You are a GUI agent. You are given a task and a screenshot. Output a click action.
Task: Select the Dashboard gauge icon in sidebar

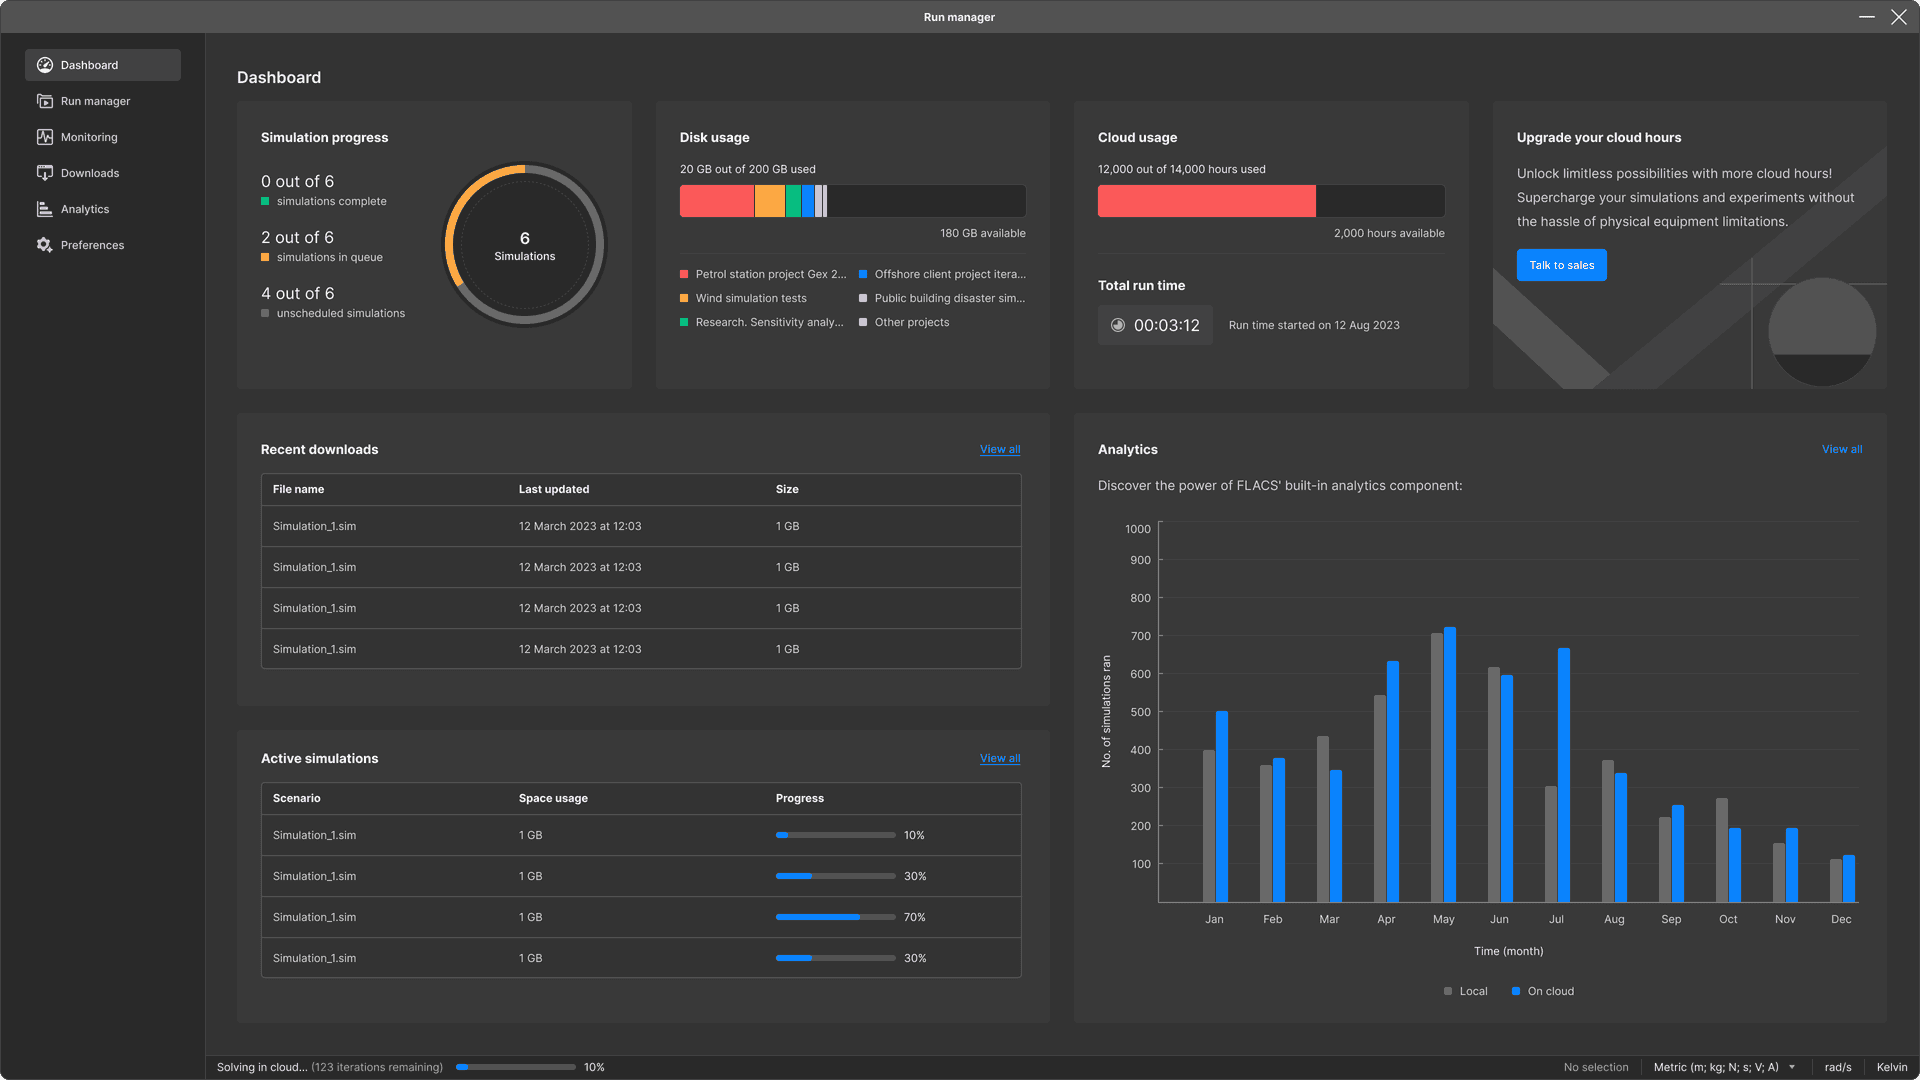pos(45,64)
